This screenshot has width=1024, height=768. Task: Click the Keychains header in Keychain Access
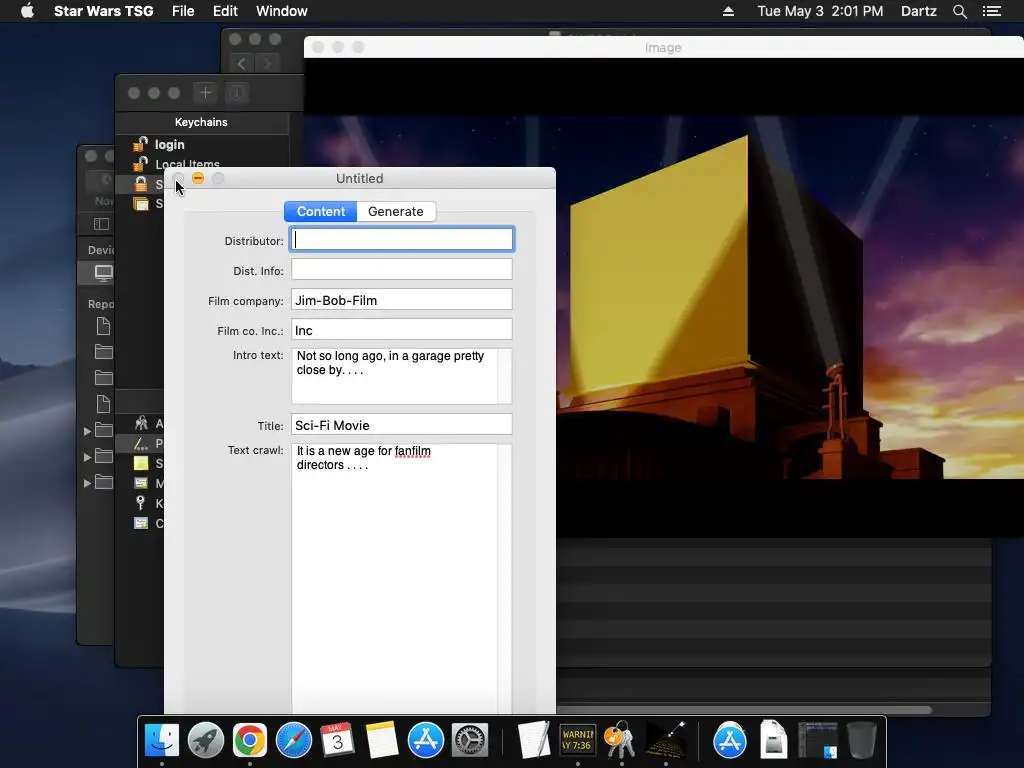pyautogui.click(x=201, y=122)
